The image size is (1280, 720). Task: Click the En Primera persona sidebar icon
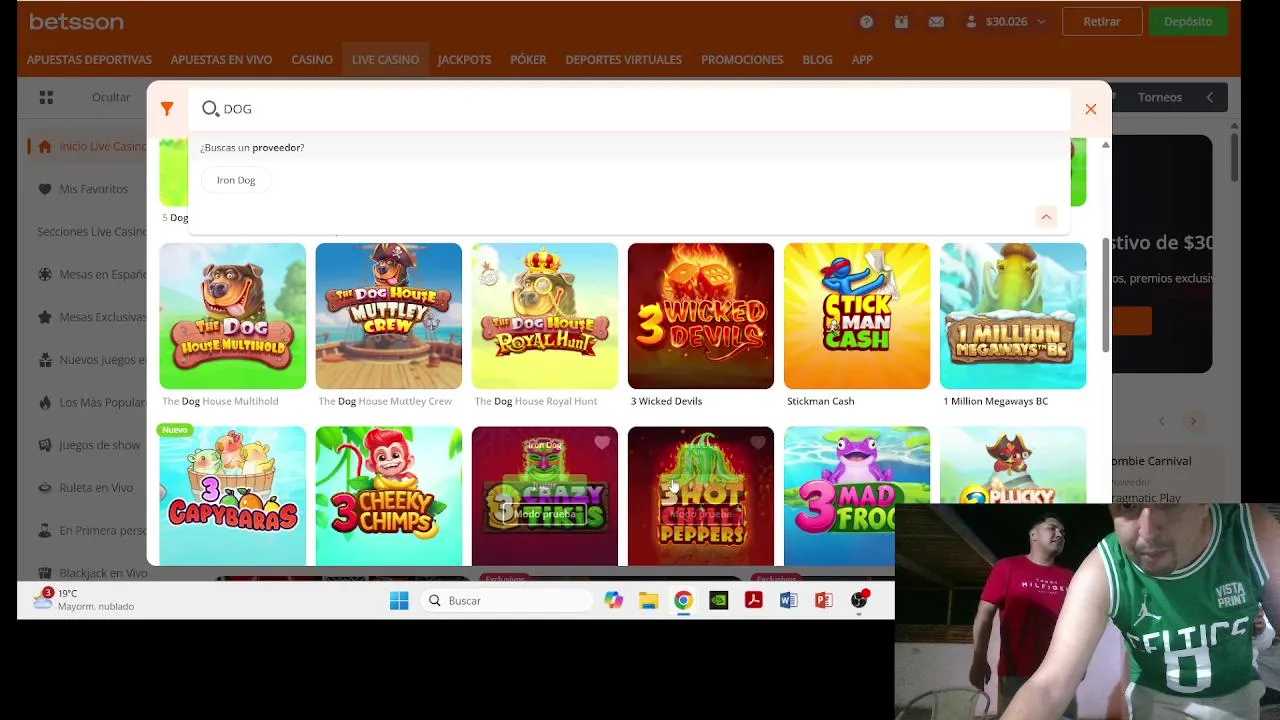pos(44,531)
